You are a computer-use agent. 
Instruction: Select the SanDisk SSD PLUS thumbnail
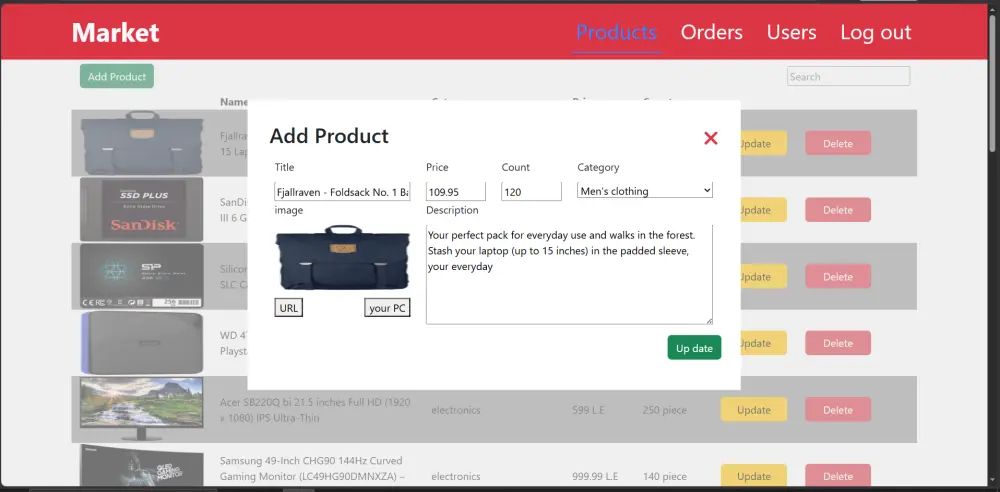(x=142, y=210)
